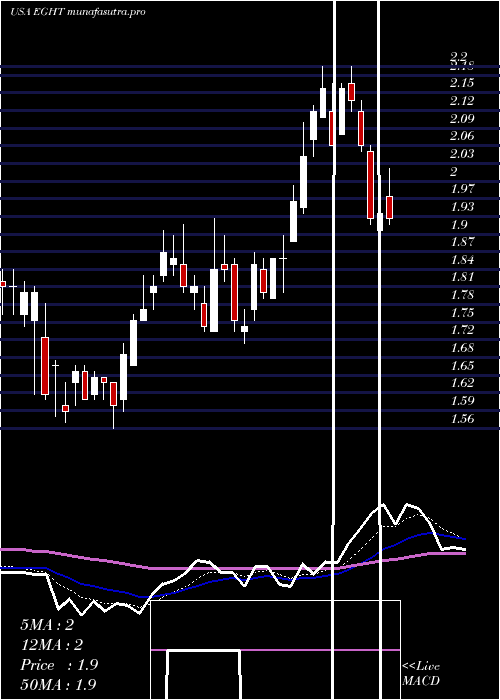Select the 1.97 price axis label
The width and height of the screenshot is (500, 700).
pos(462,189)
